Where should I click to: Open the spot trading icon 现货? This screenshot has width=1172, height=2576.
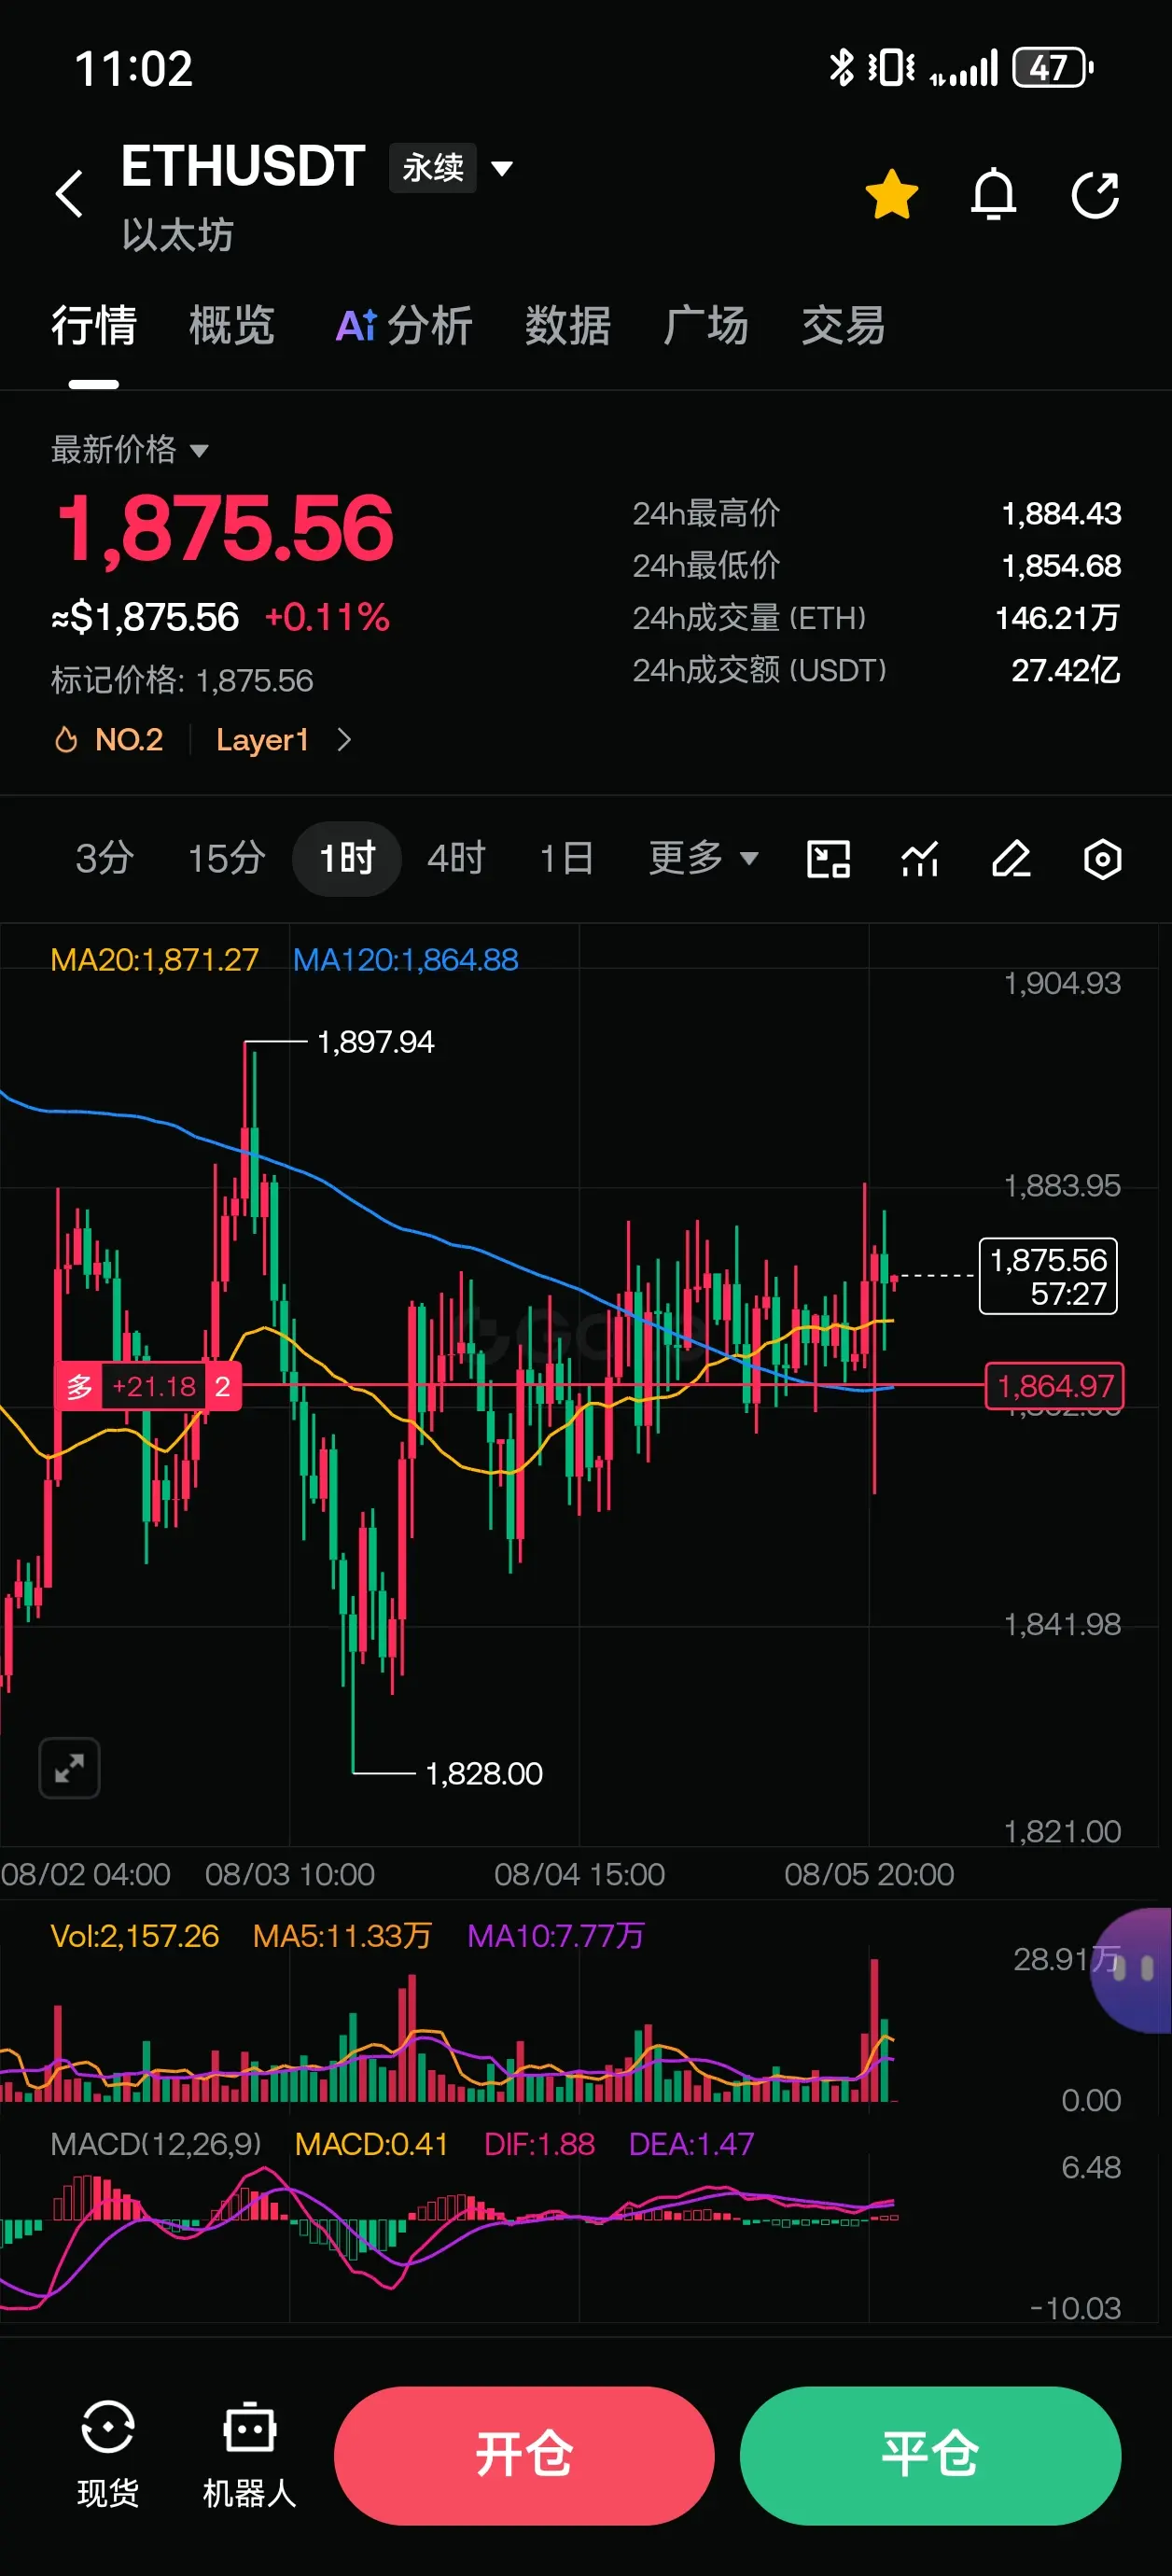pos(107,2454)
